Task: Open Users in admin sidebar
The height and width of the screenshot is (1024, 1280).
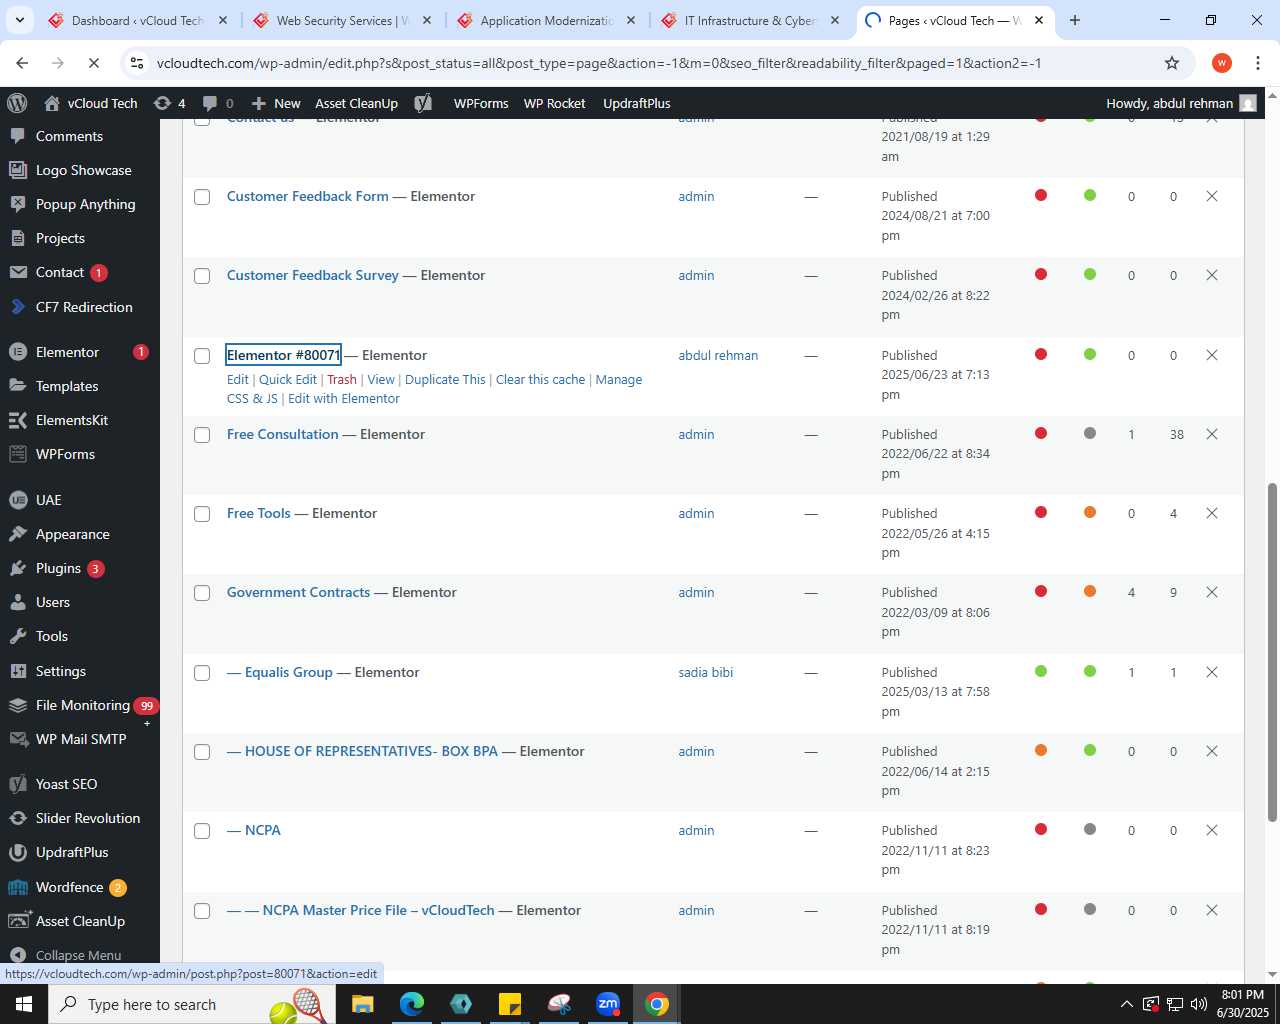Action: tap(53, 602)
